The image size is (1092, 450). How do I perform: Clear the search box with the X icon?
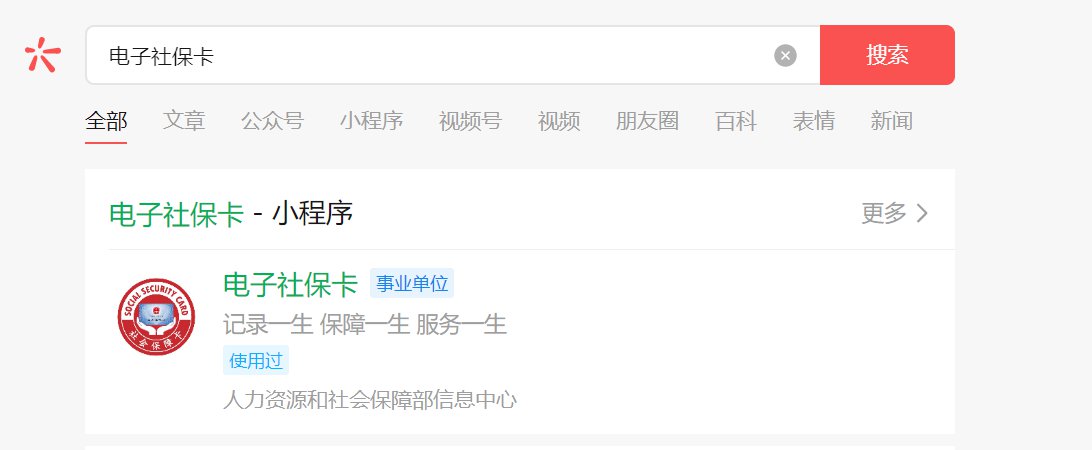pos(785,55)
